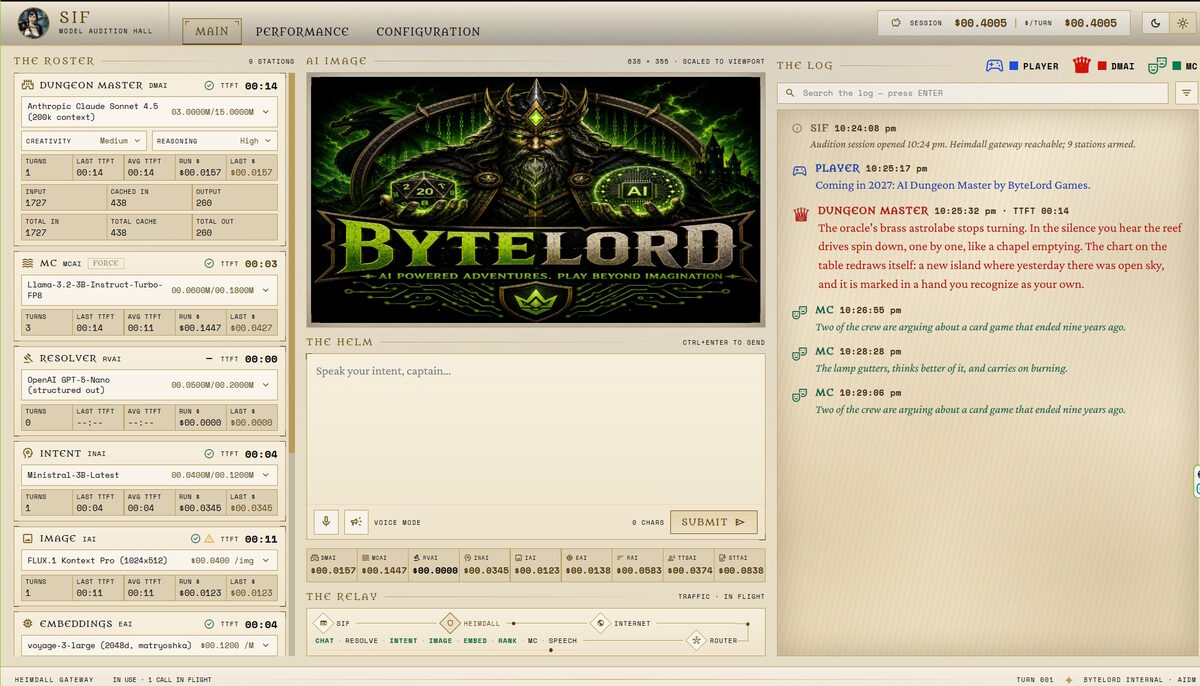1200x686 pixels.
Task: Click the STTAI cost tile
Action: [740, 564]
